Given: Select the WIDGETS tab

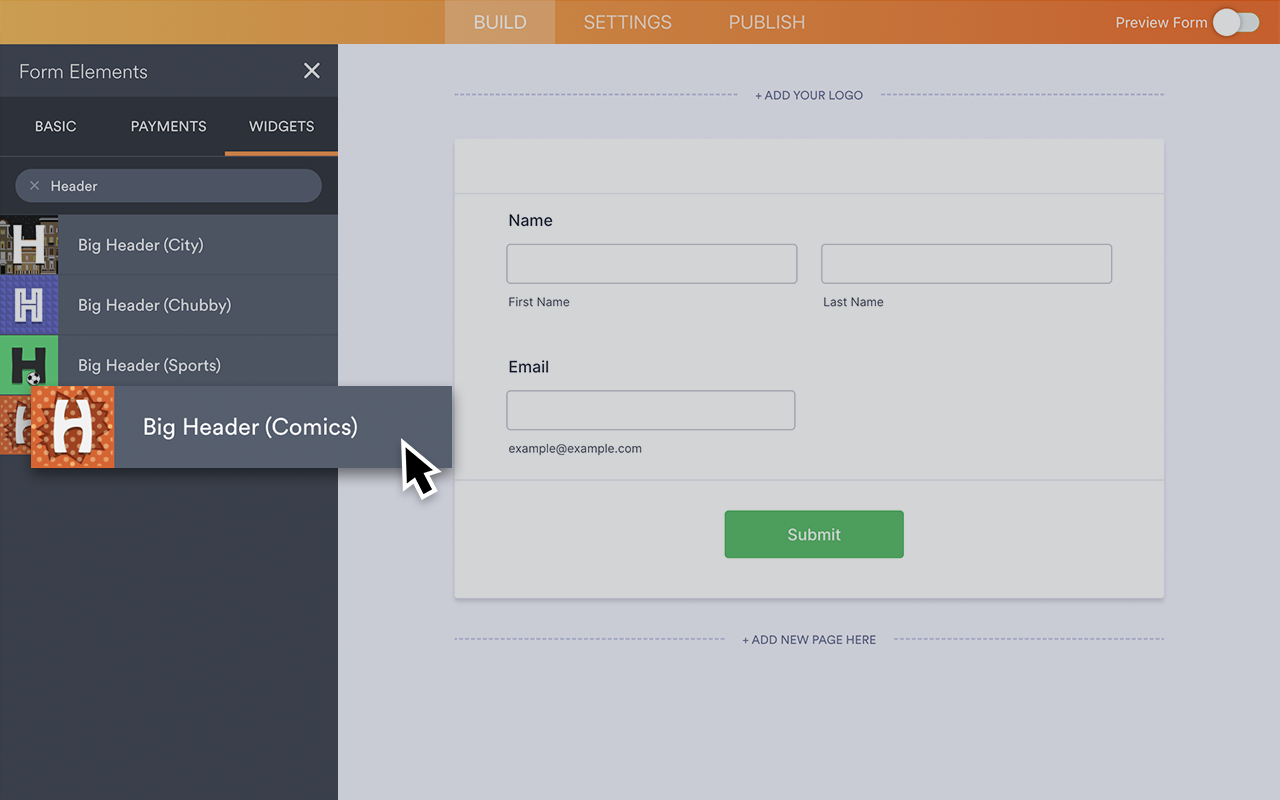Looking at the screenshot, I should tap(281, 126).
